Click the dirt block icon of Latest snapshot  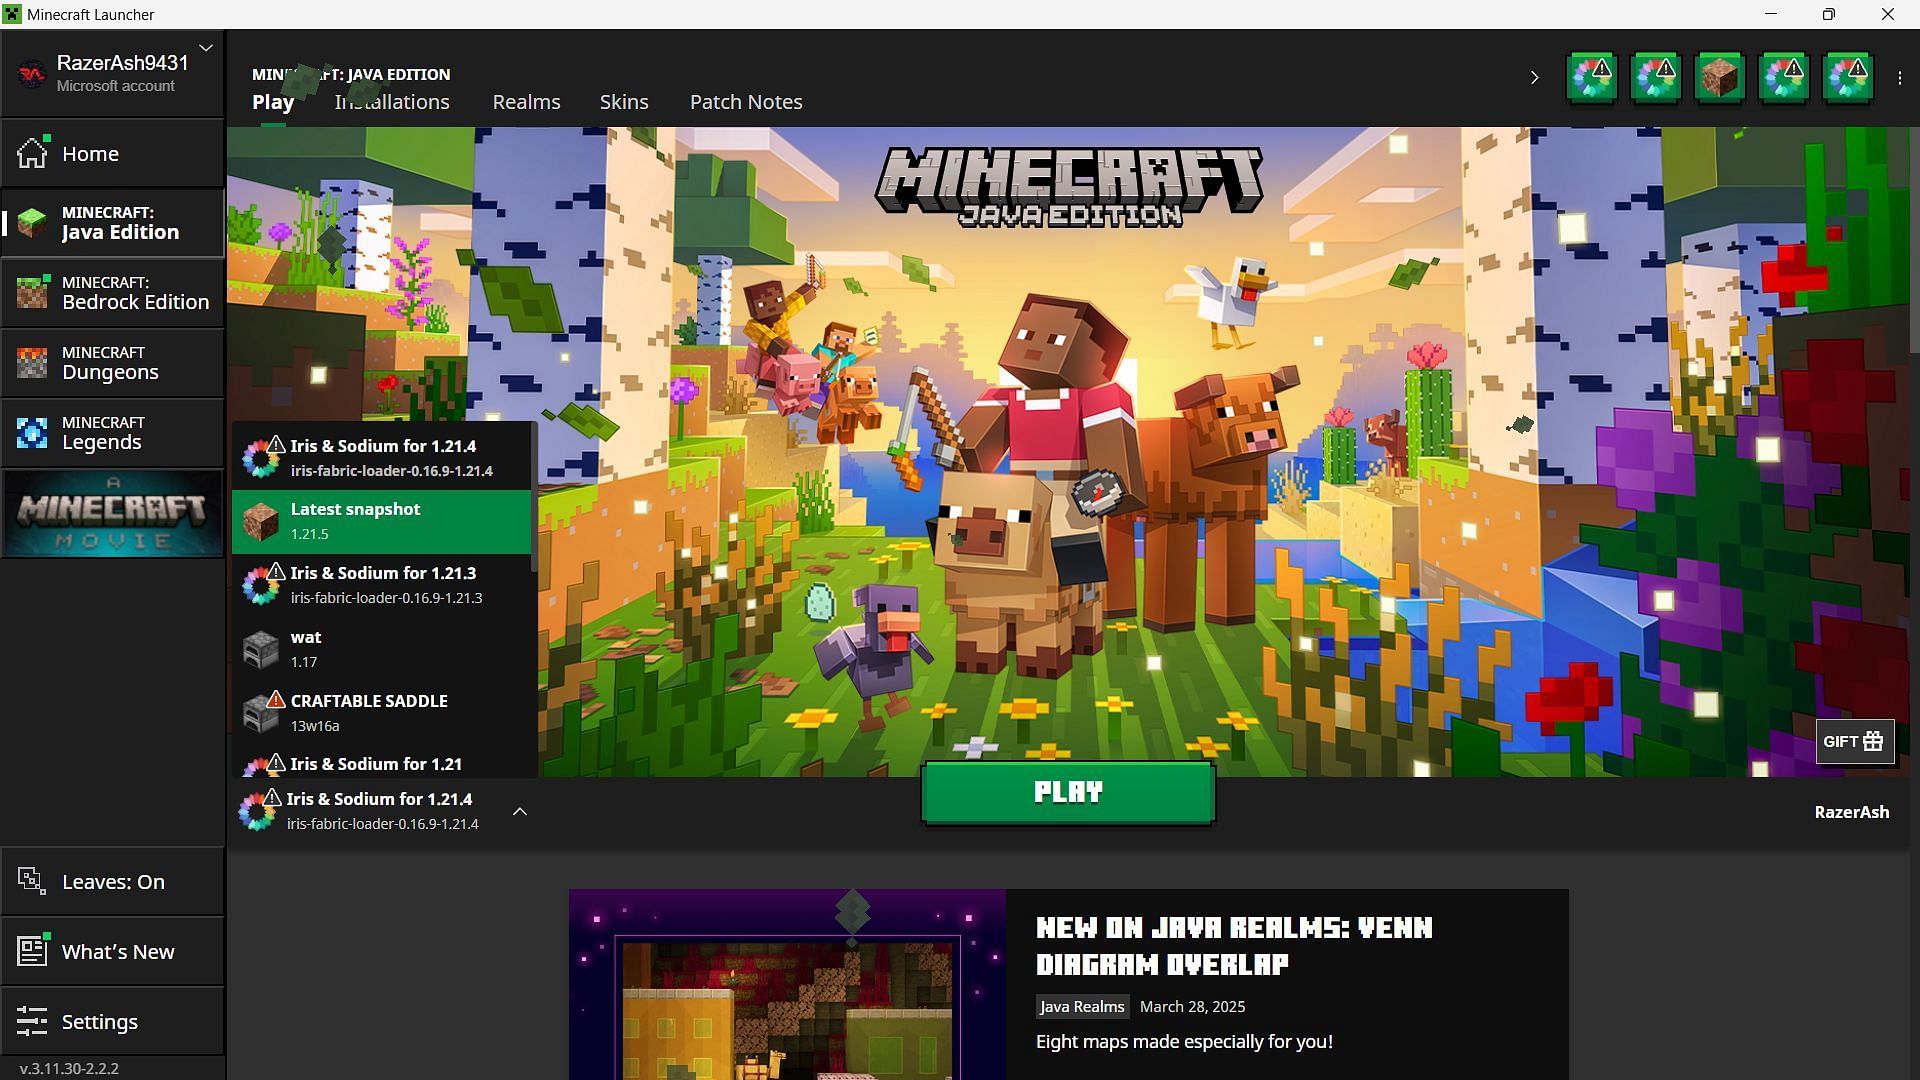[261, 522]
